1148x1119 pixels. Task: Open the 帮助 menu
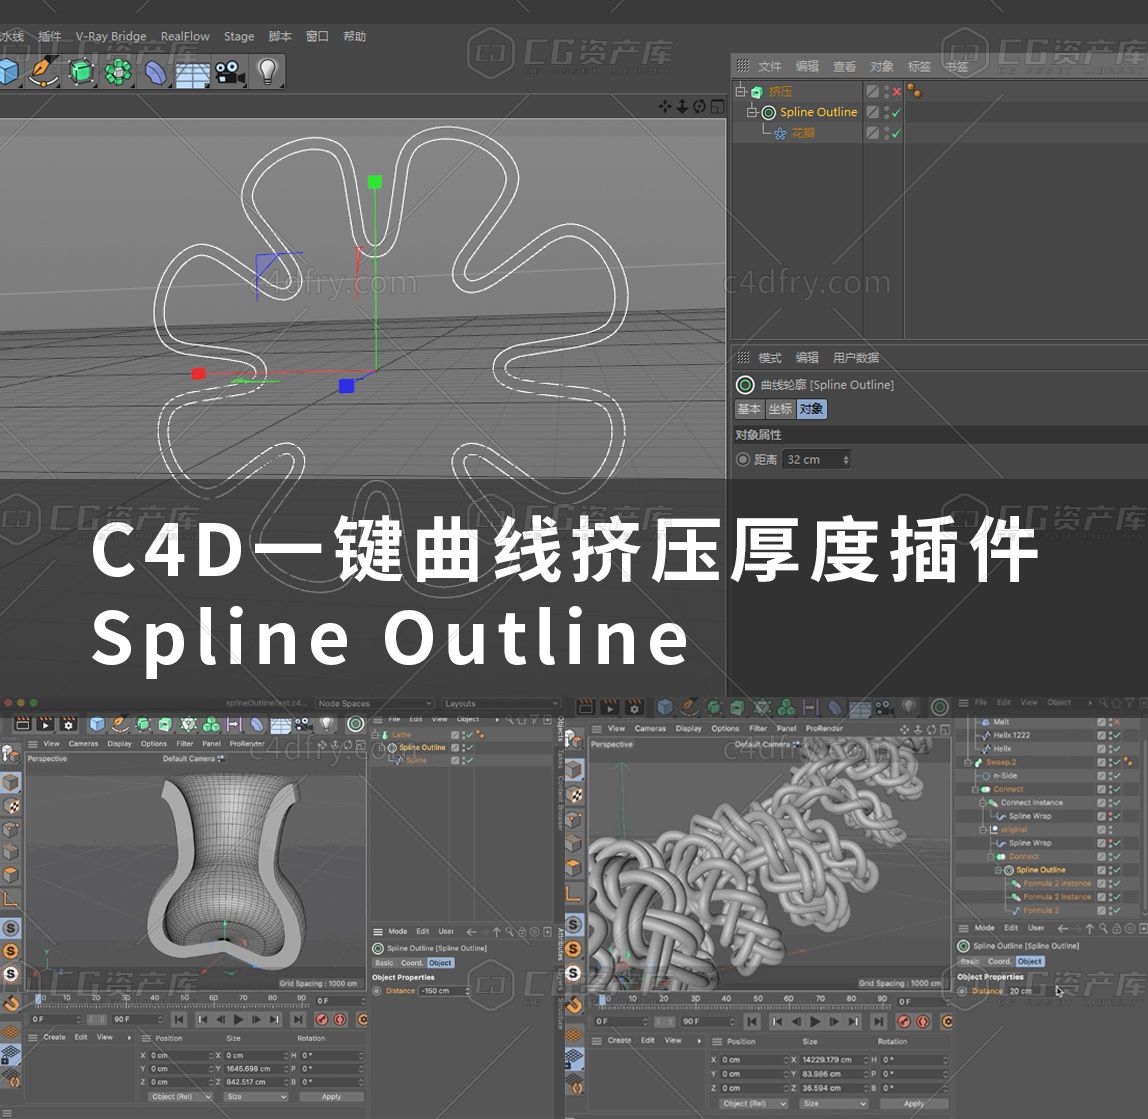[x=354, y=36]
